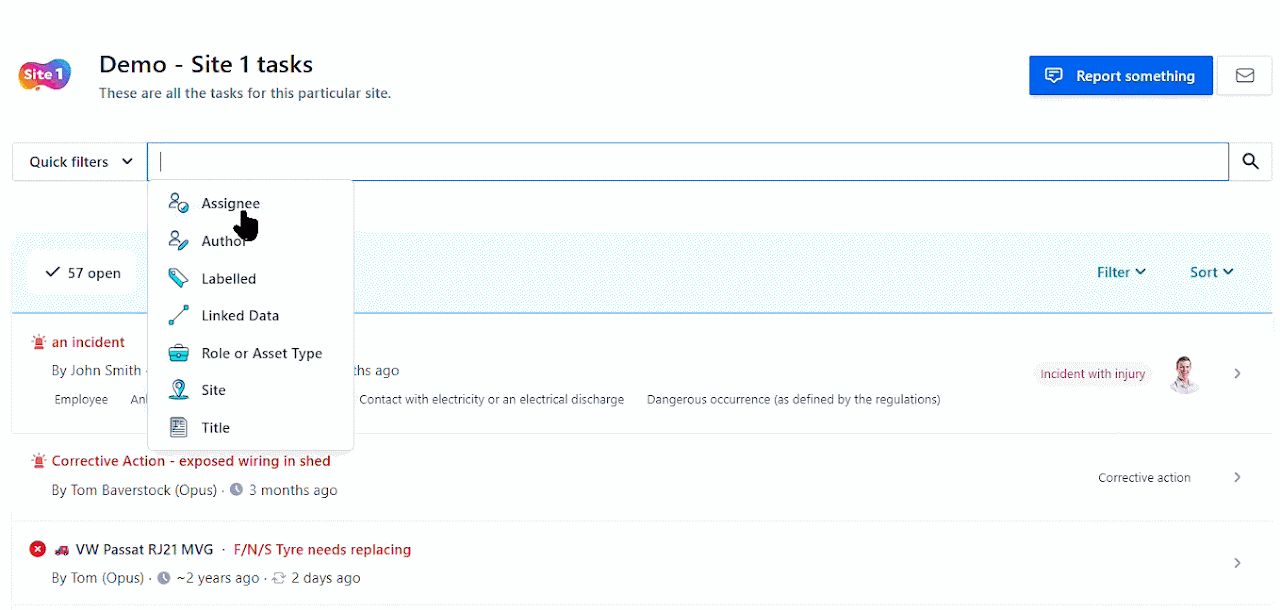Click the siren icon beside Corrective Action
1280x610 pixels.
[38, 461]
